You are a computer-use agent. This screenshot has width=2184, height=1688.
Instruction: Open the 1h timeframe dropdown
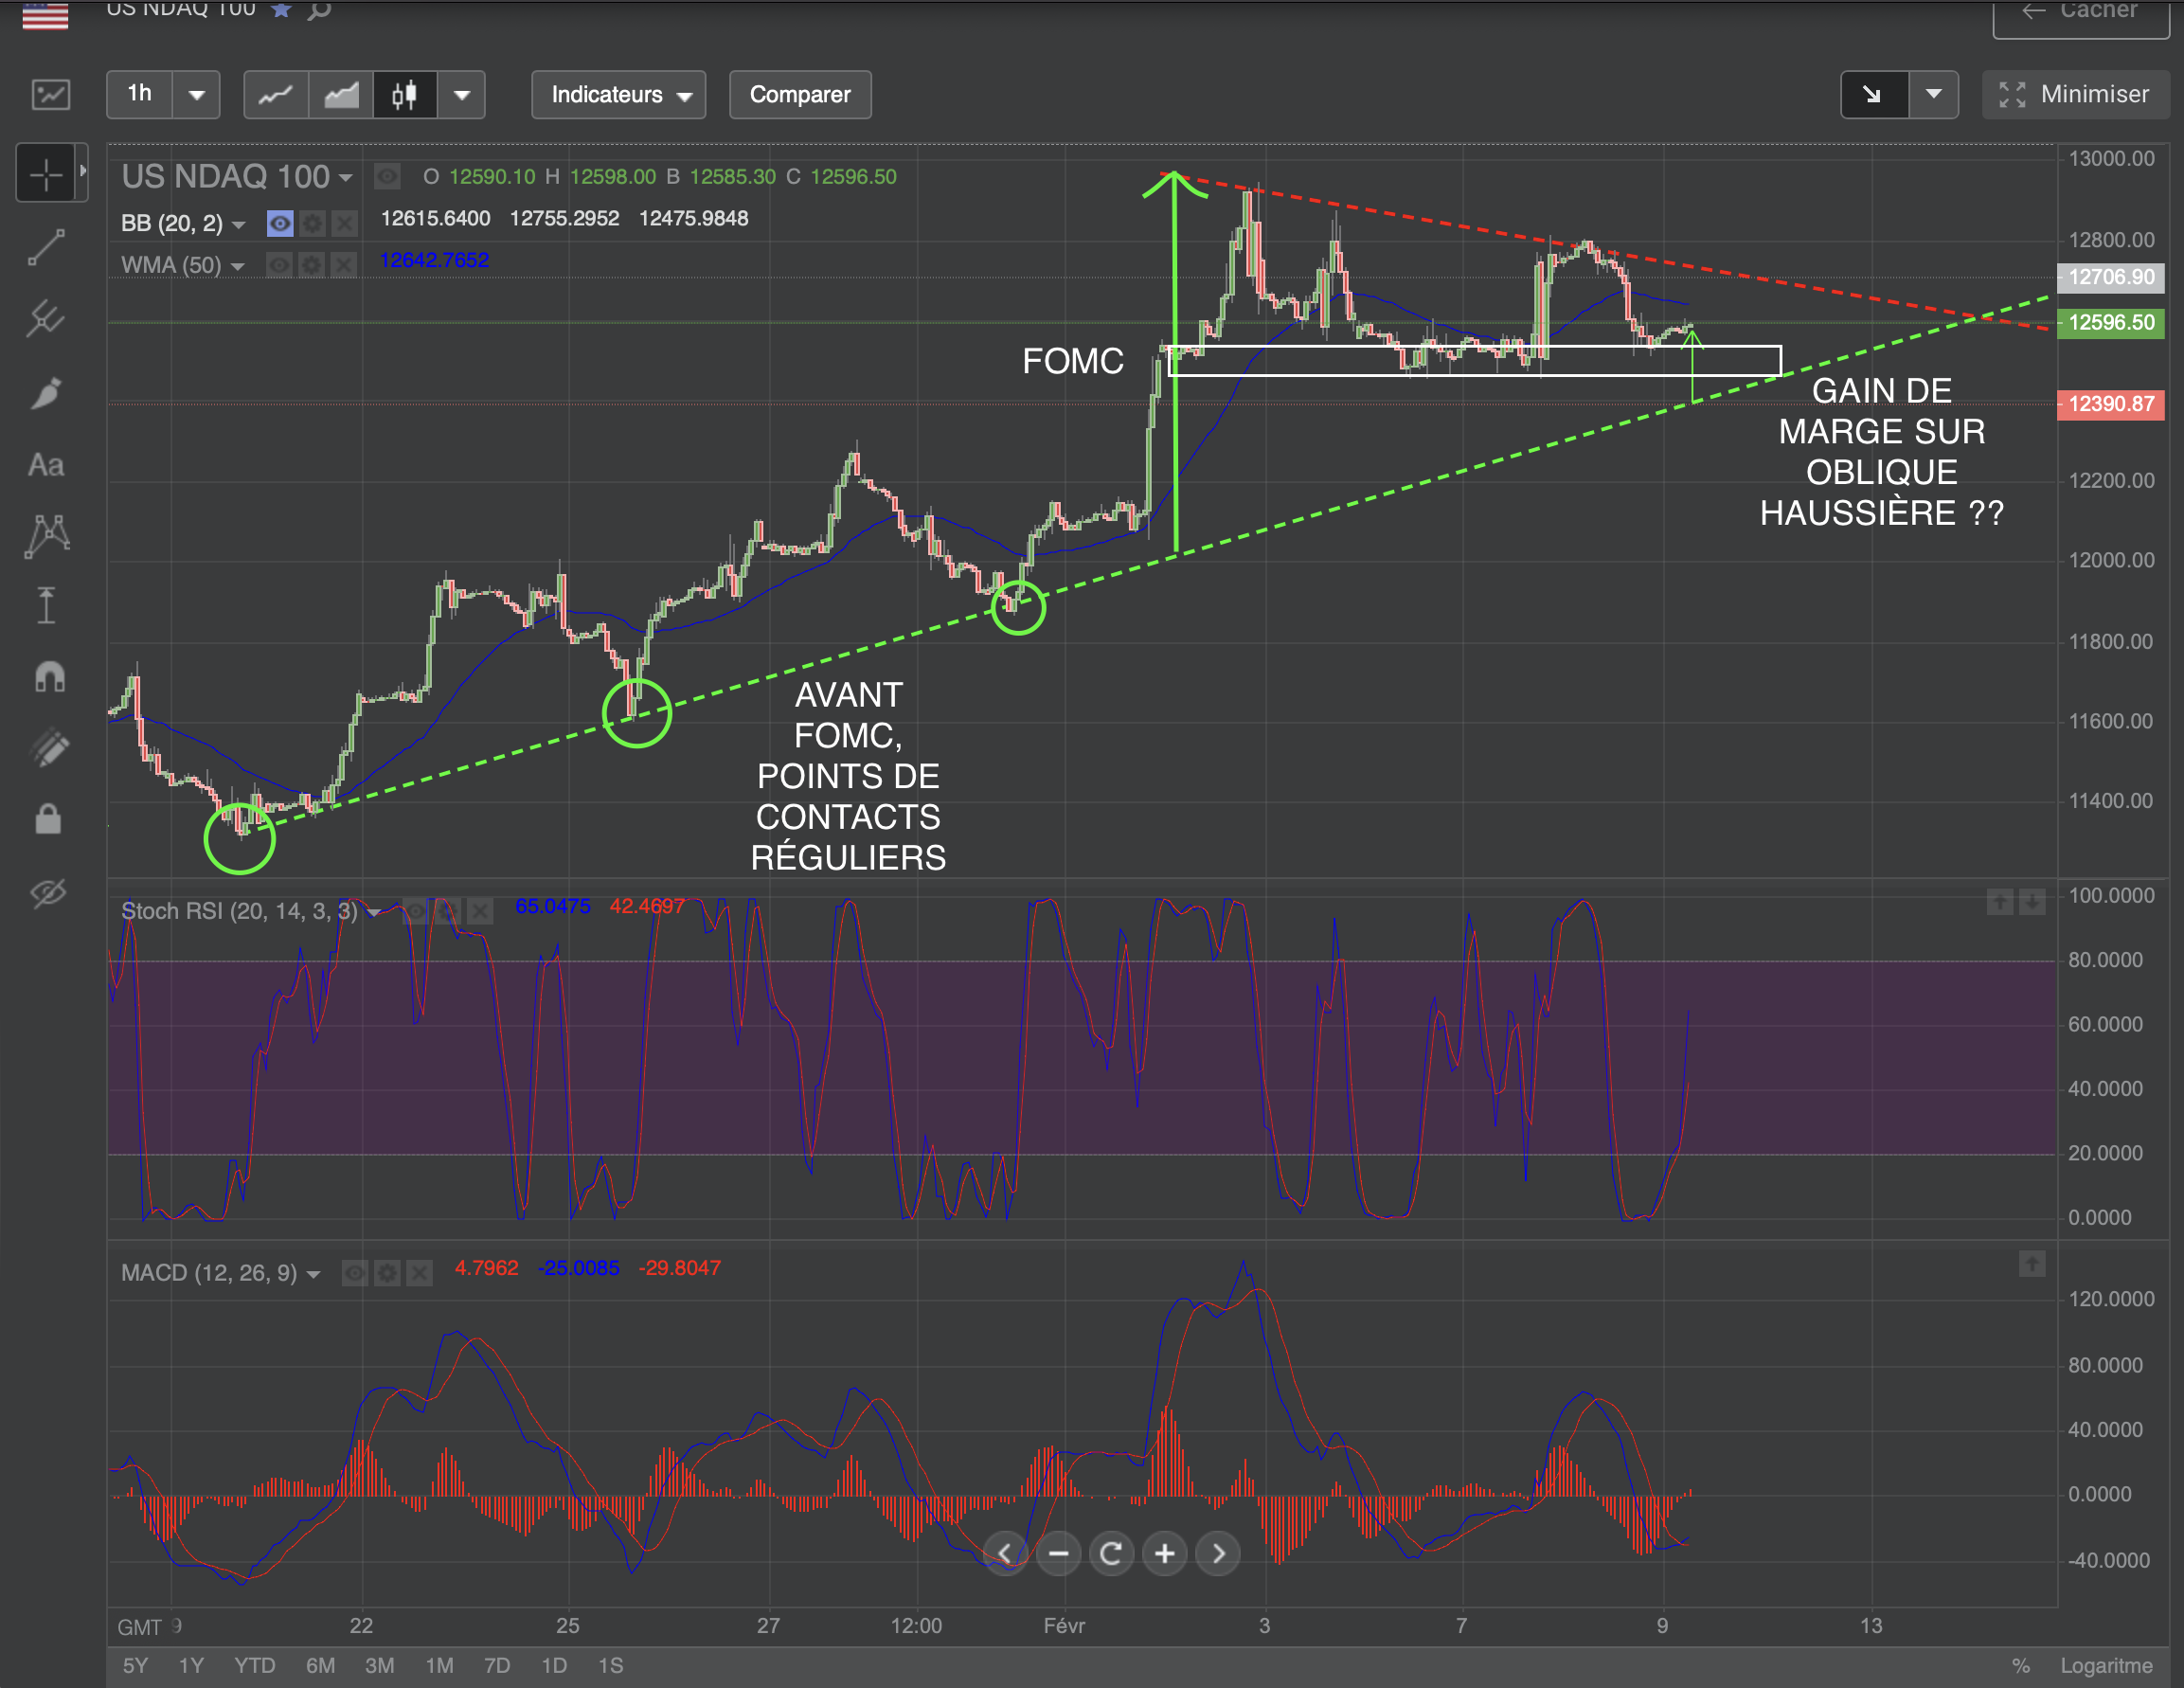pos(197,95)
